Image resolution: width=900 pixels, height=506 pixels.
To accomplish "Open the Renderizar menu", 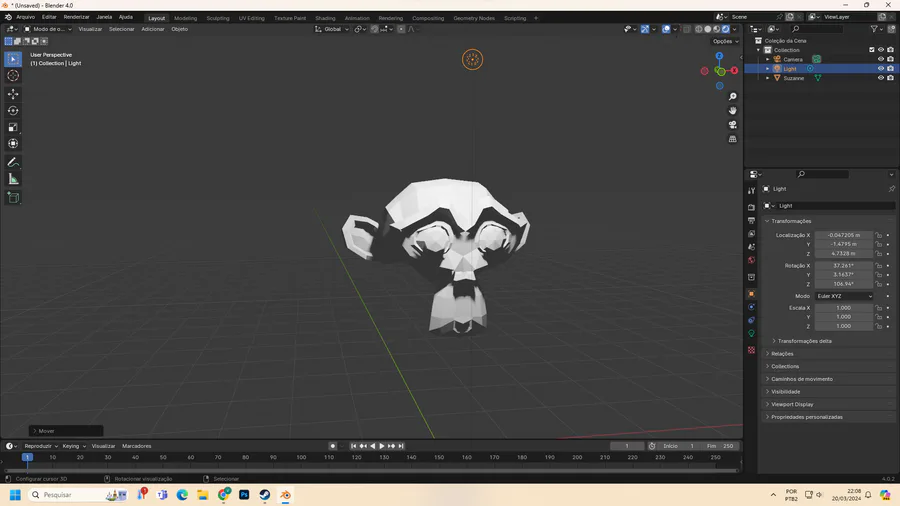I will [x=76, y=17].
